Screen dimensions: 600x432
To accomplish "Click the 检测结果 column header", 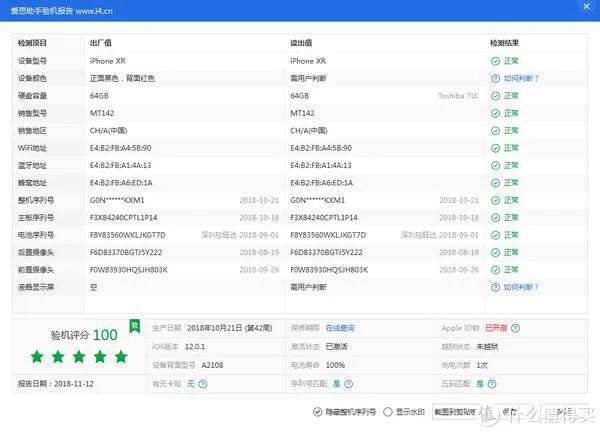I will pos(504,43).
